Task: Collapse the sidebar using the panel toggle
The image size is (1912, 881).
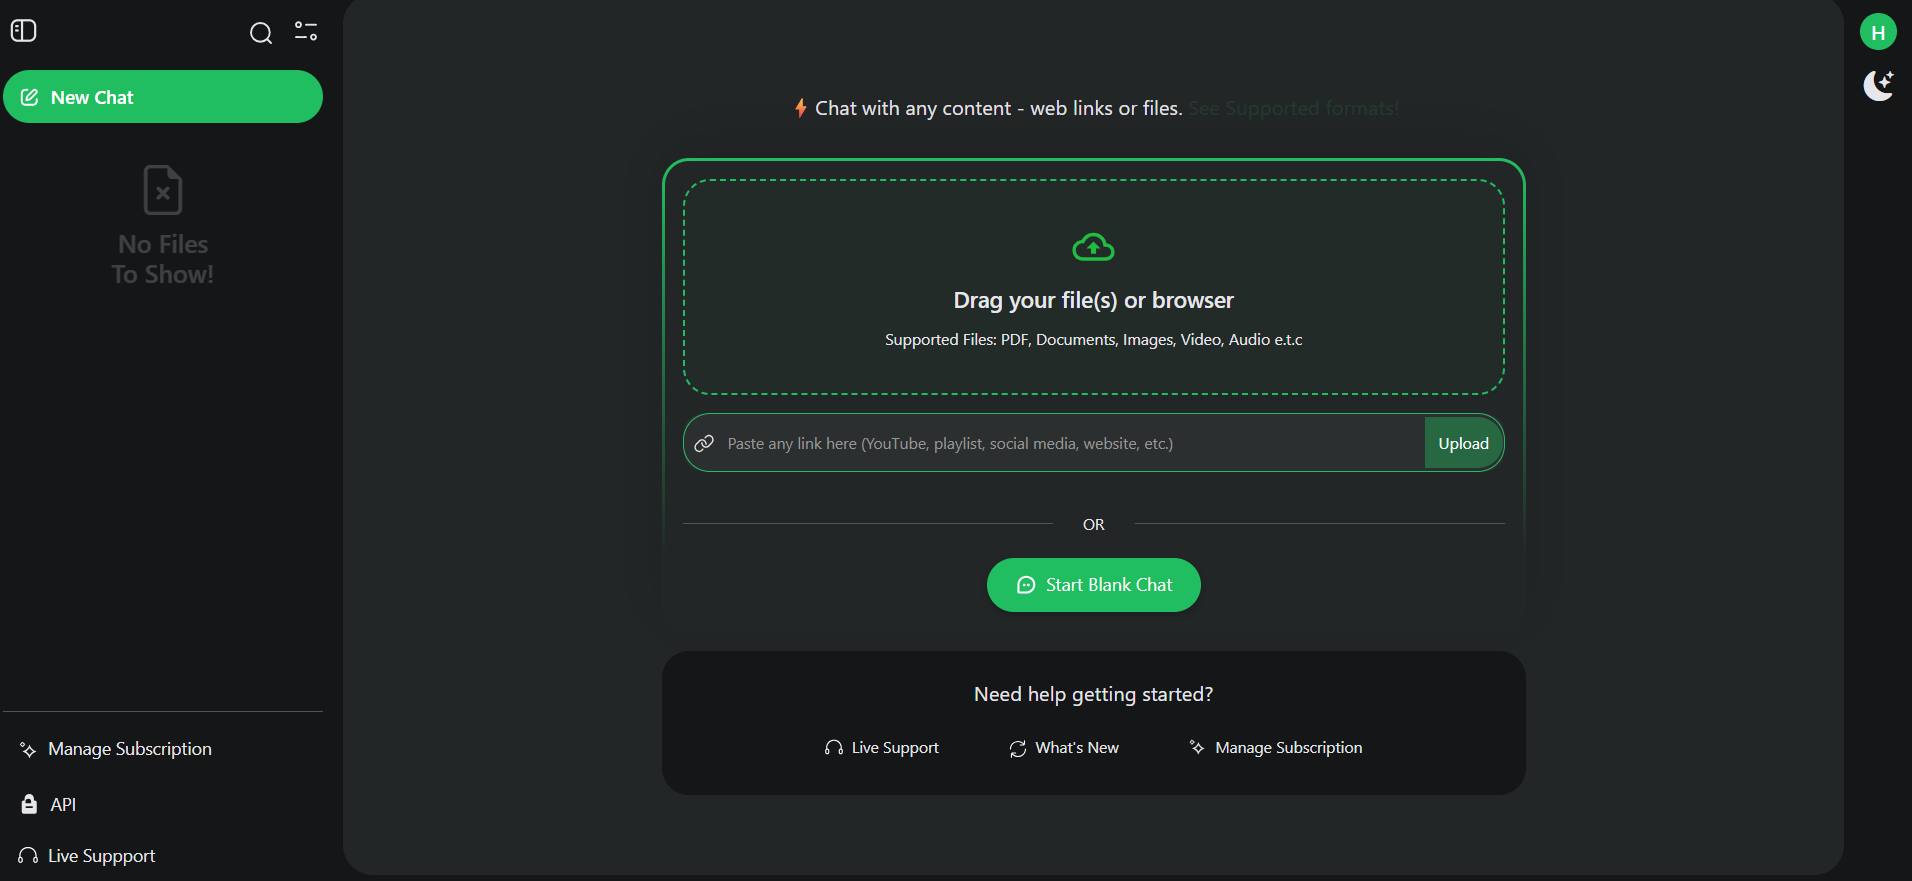Action: click(x=23, y=31)
